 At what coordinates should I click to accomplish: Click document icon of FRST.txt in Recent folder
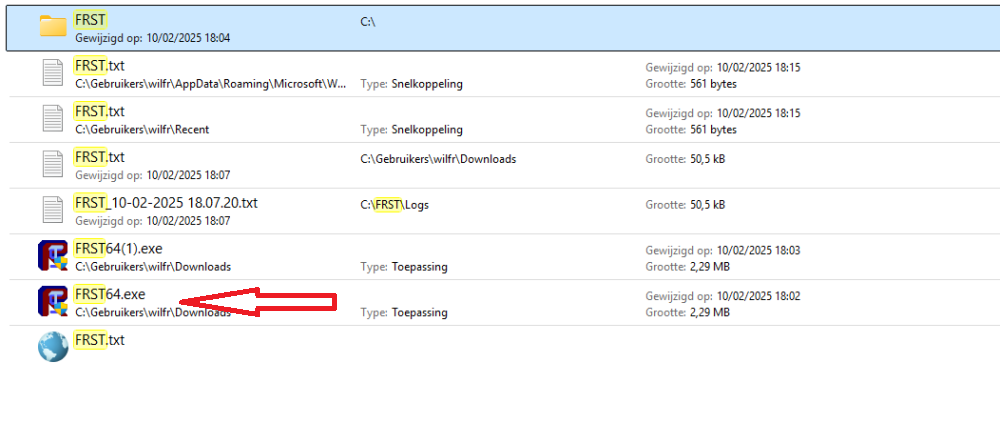[53, 120]
